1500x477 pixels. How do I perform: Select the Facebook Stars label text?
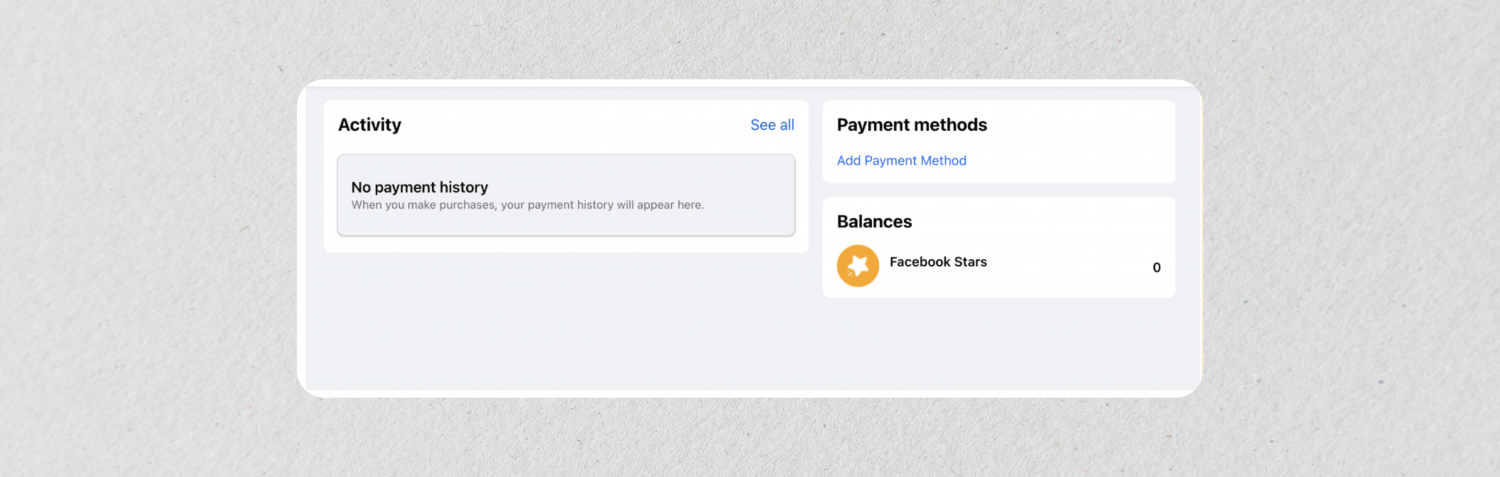pyautogui.click(x=938, y=262)
